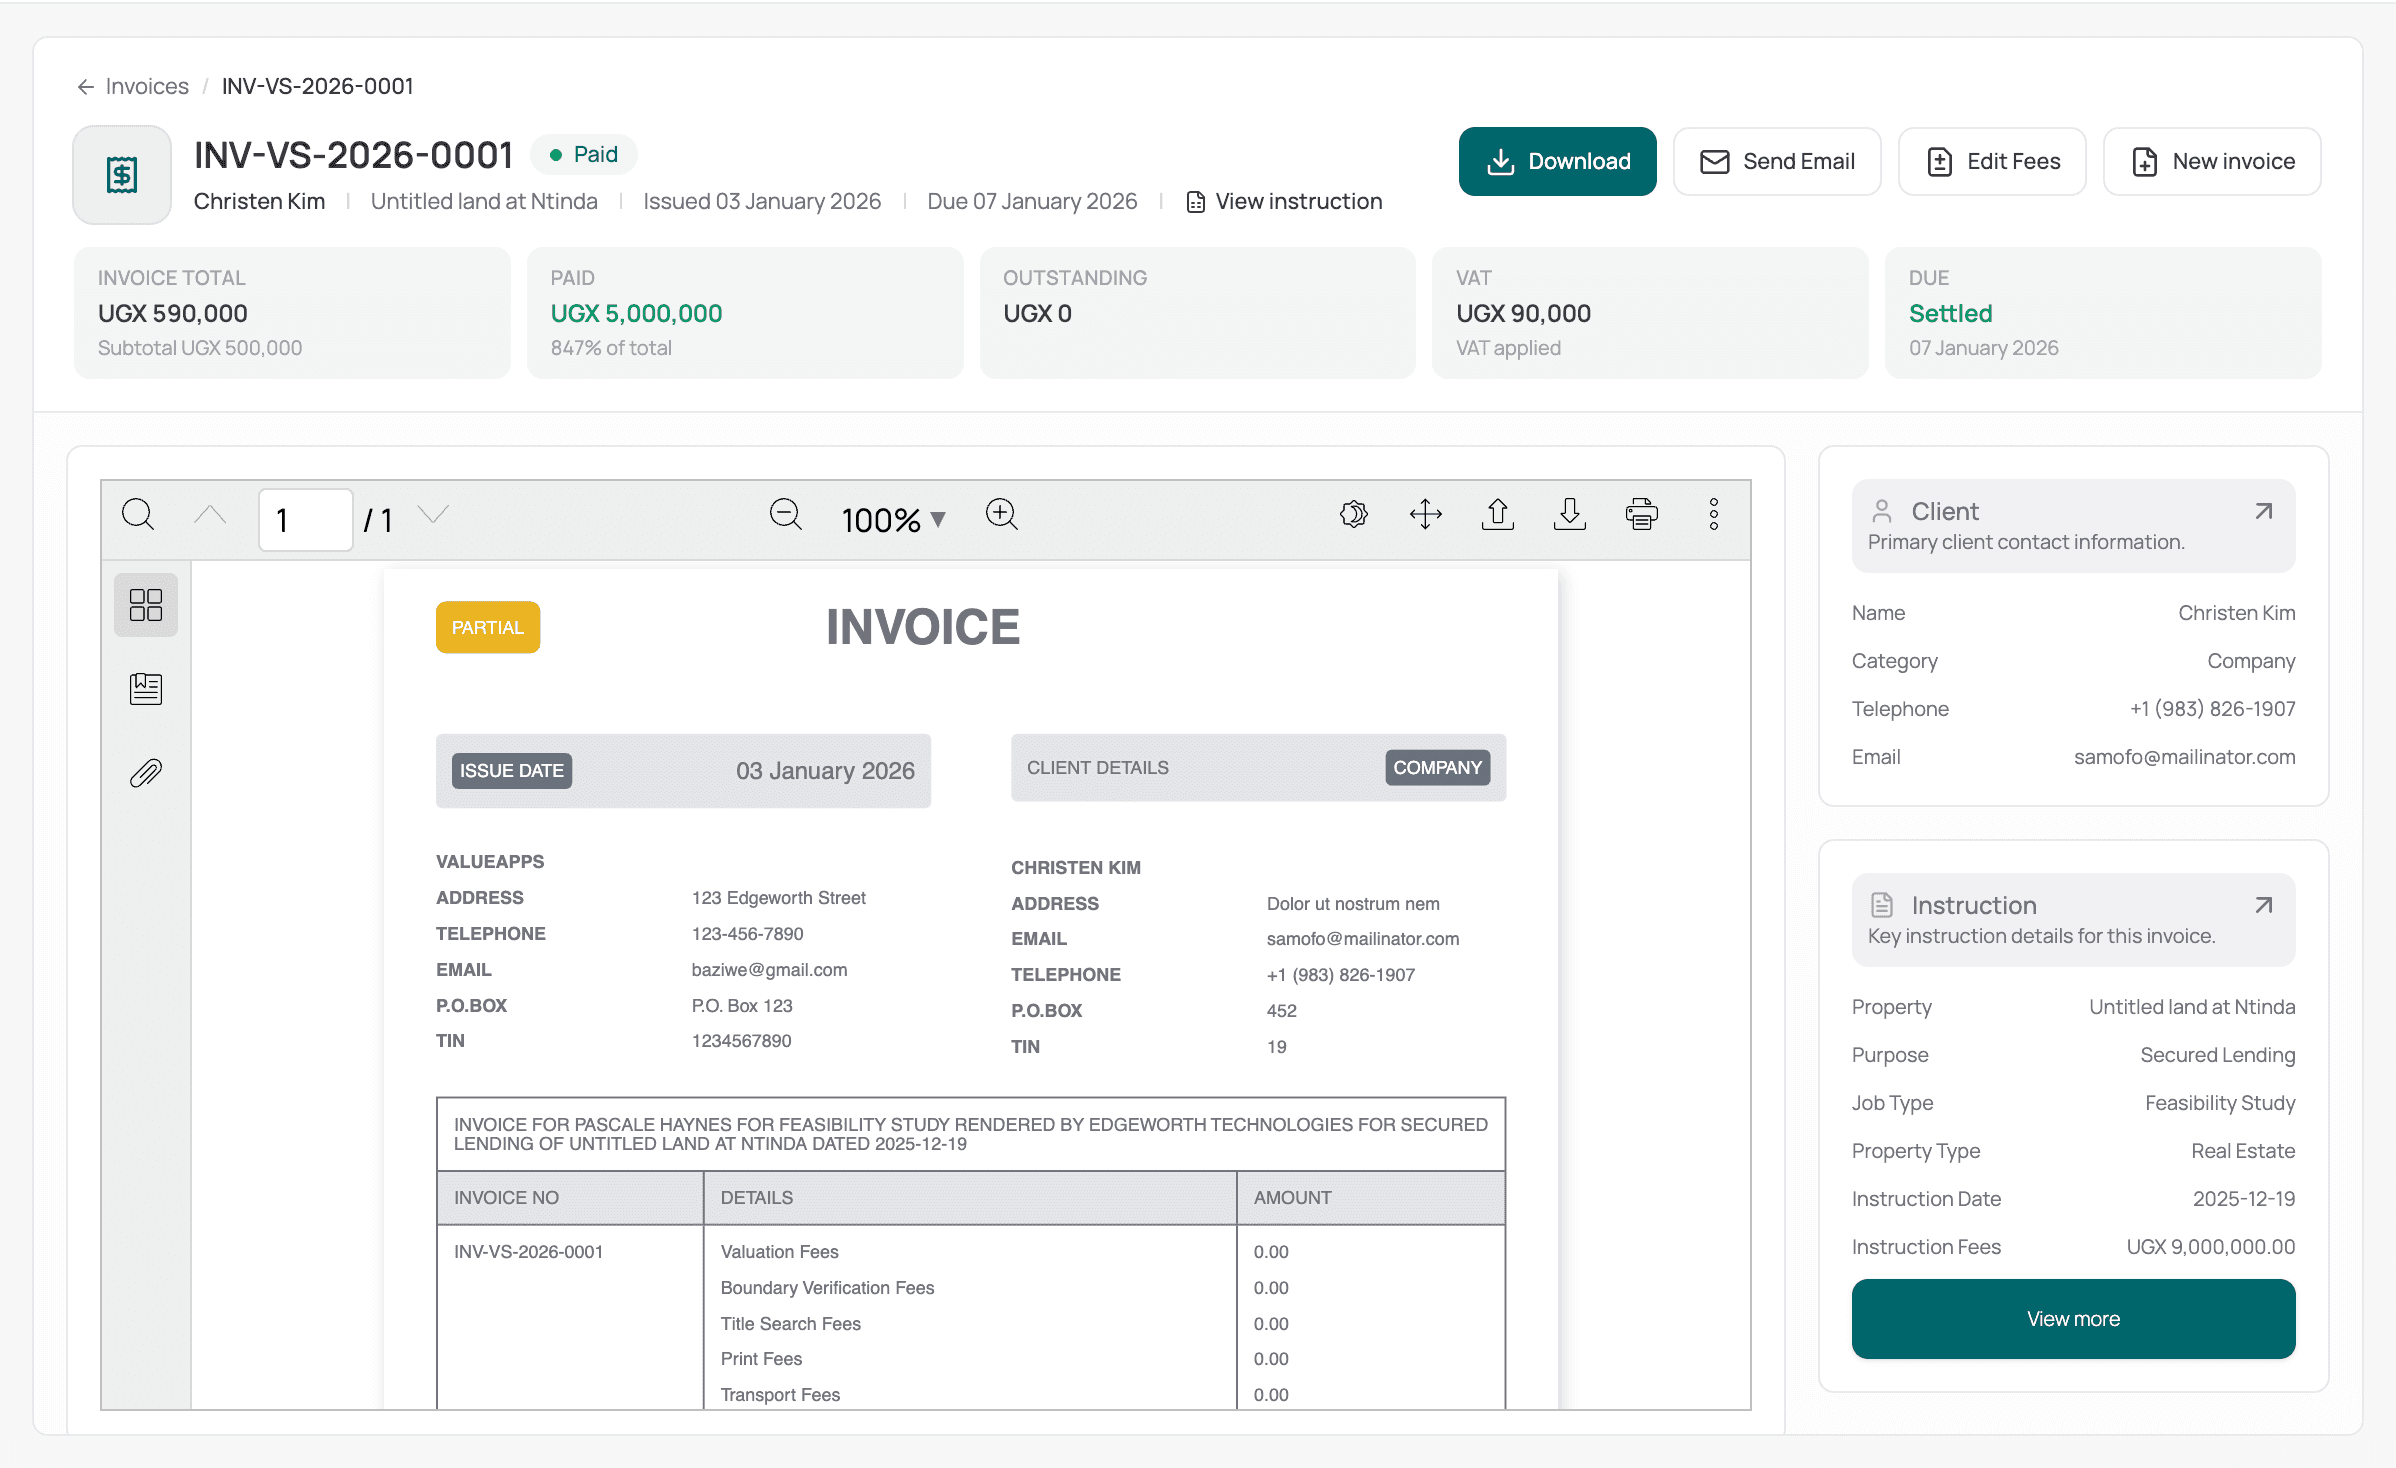The width and height of the screenshot is (2396, 1468).
Task: Click the INV-VS-2026-0001 table cell
Action: pyautogui.click(x=528, y=1252)
